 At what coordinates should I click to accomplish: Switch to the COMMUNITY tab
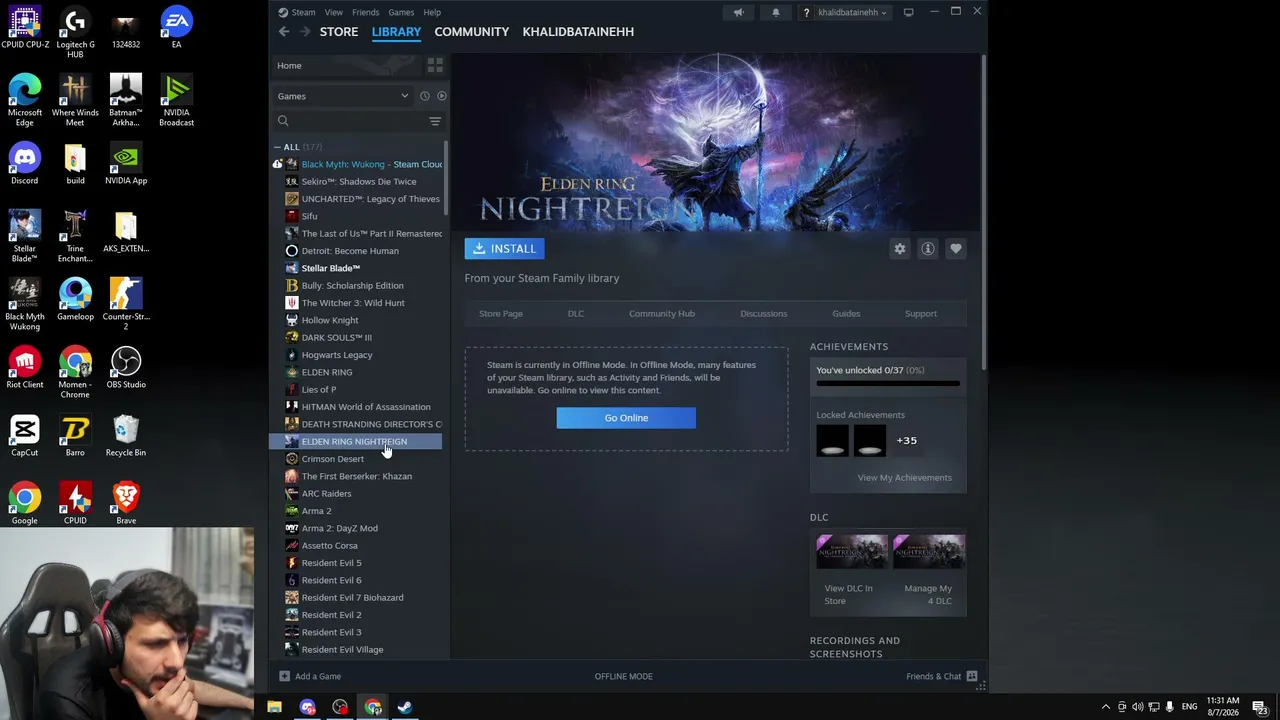[472, 32]
